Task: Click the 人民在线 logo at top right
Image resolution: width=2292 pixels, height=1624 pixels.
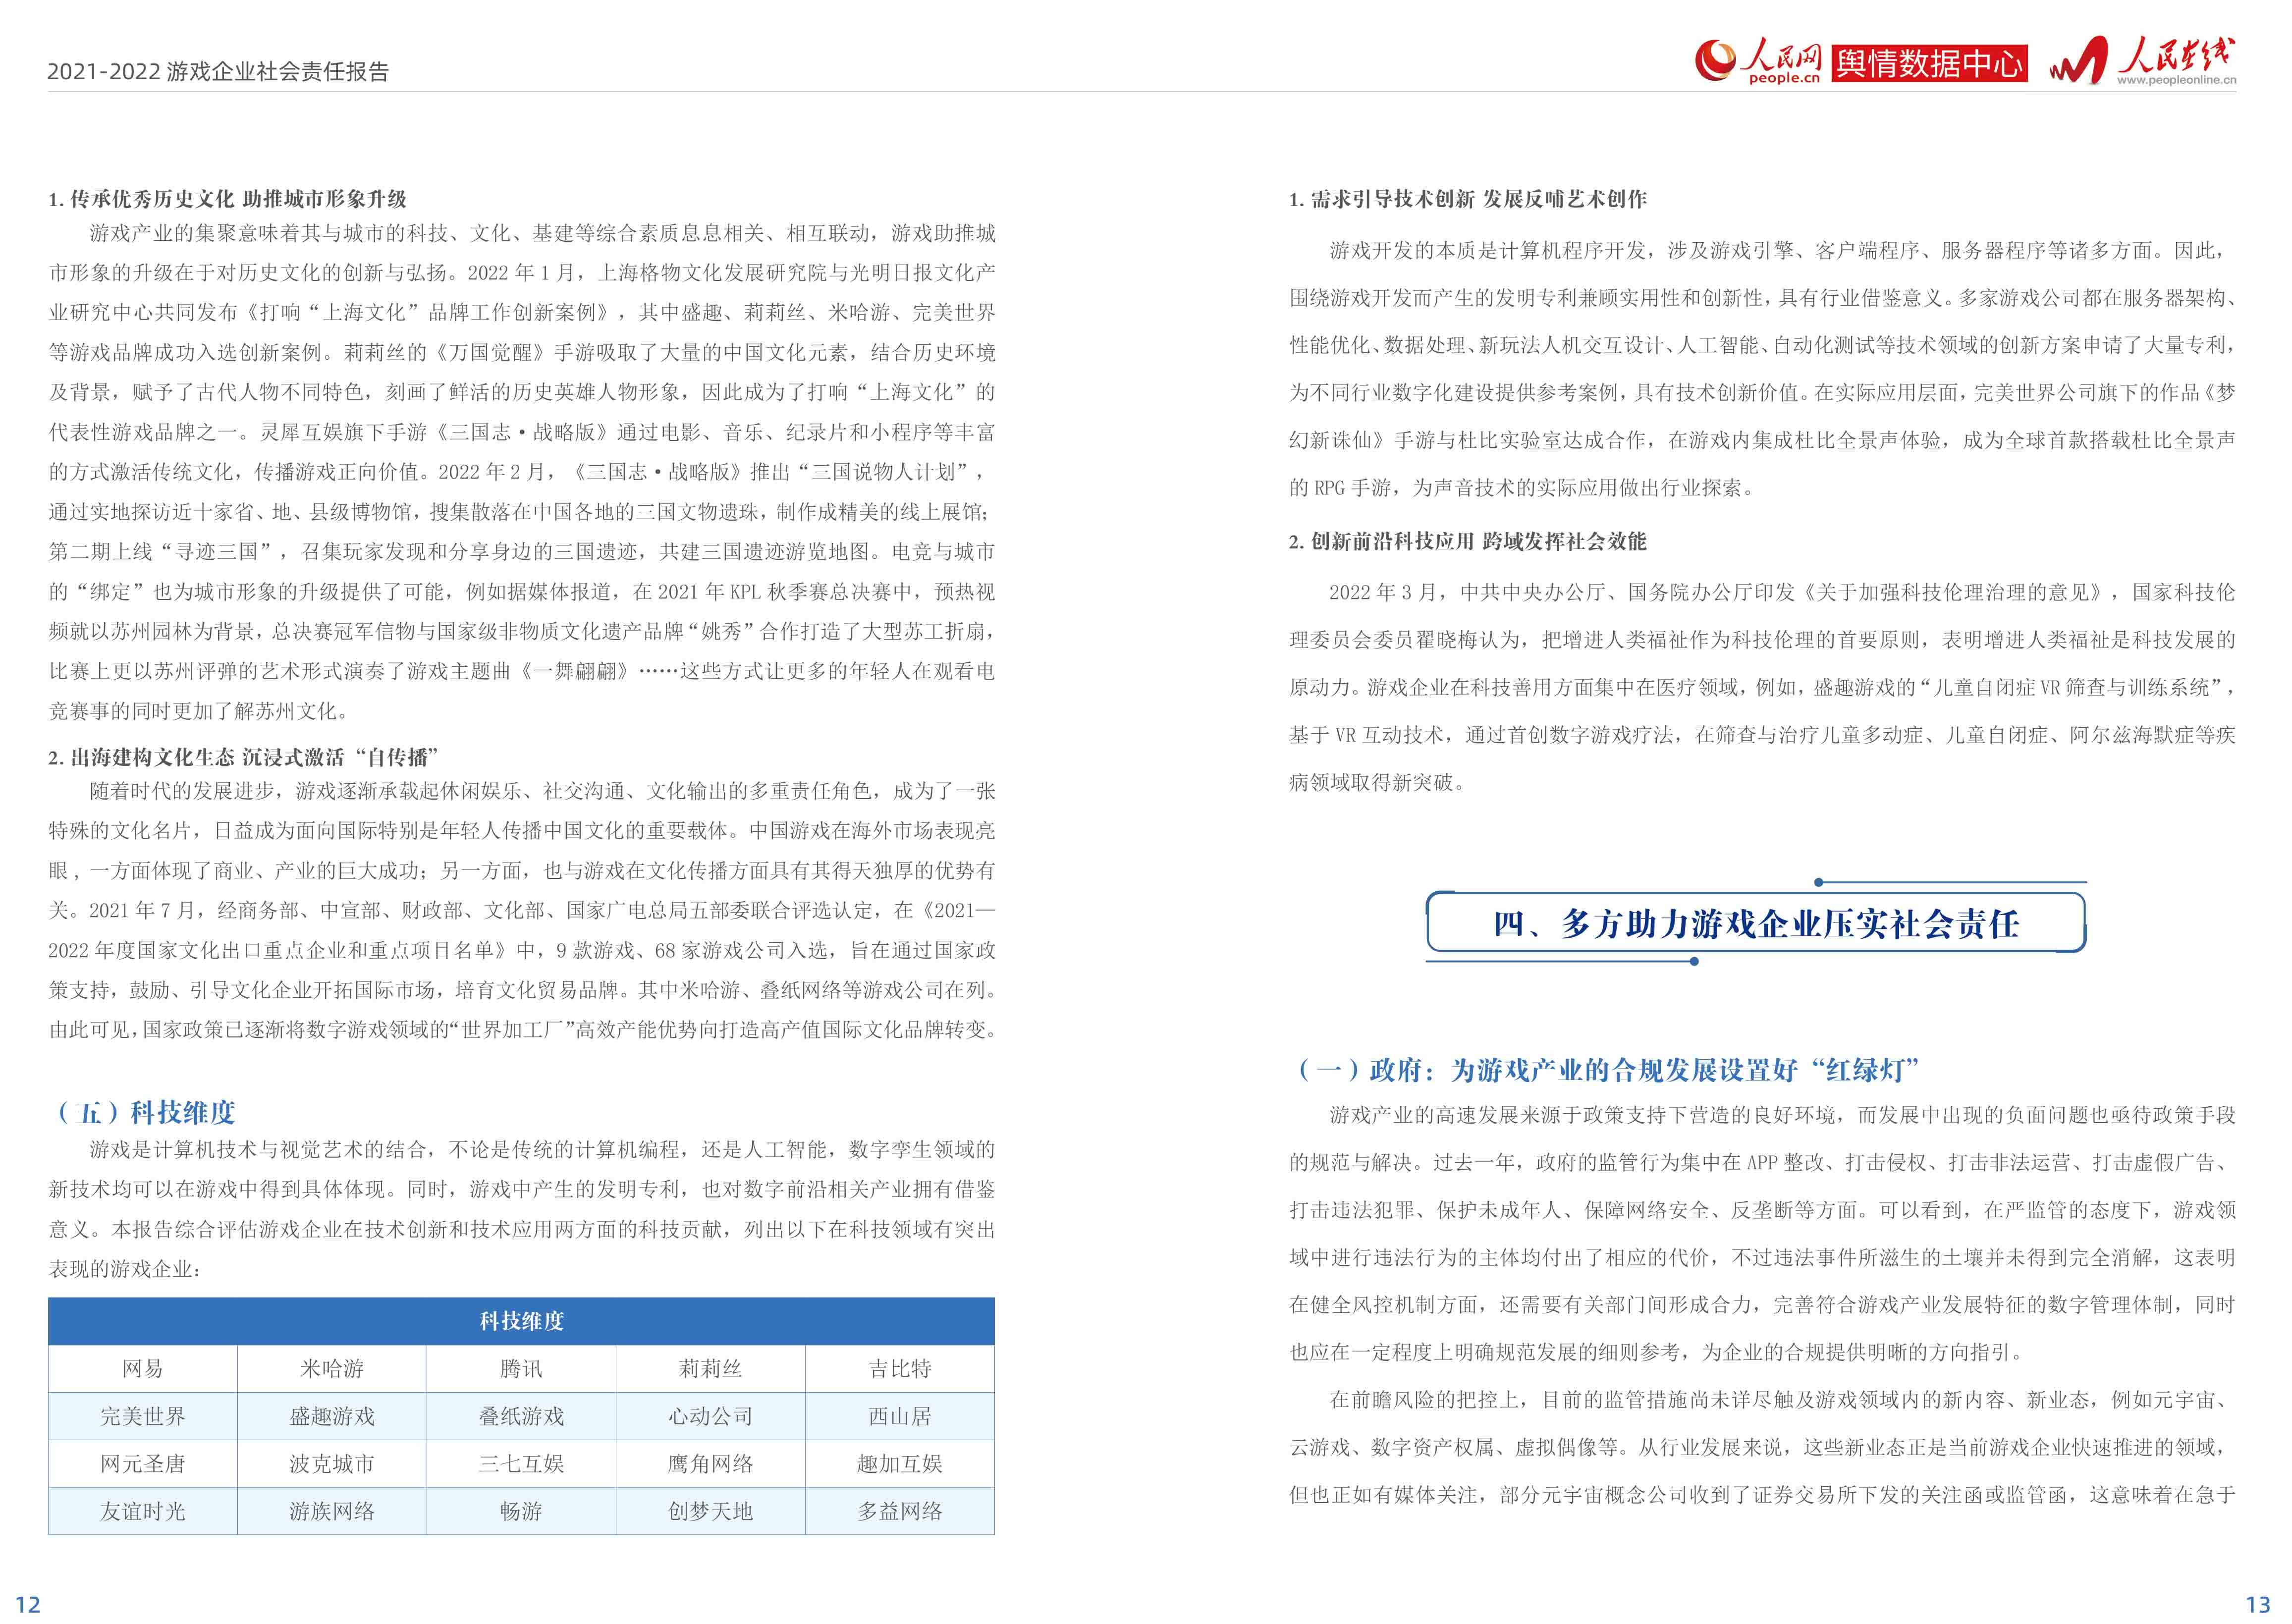Action: (2142, 61)
